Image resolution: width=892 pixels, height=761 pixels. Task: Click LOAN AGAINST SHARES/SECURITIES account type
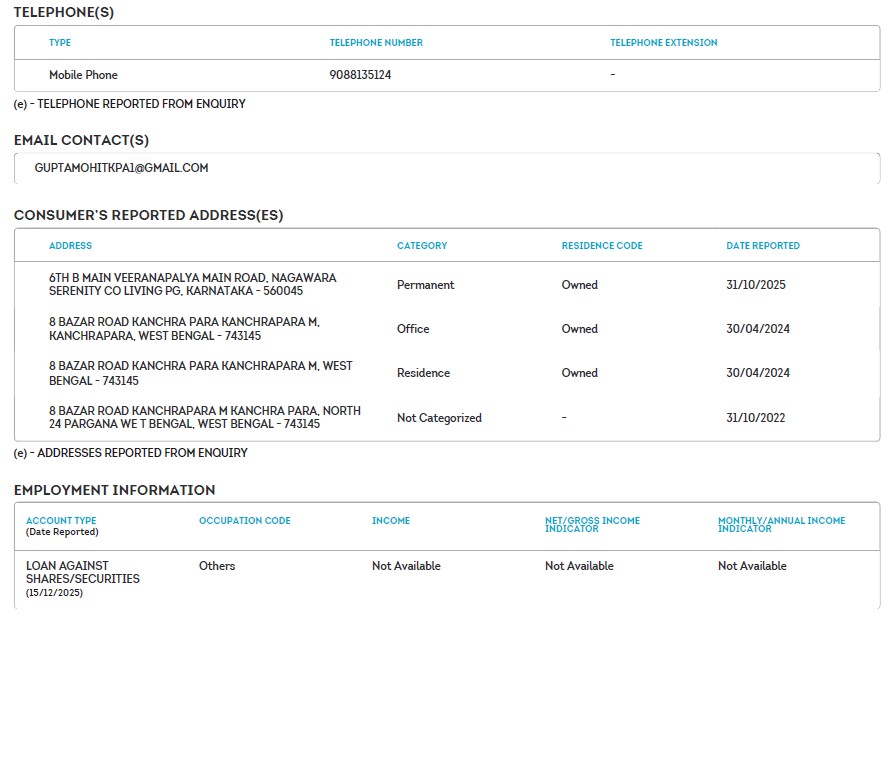click(82, 572)
